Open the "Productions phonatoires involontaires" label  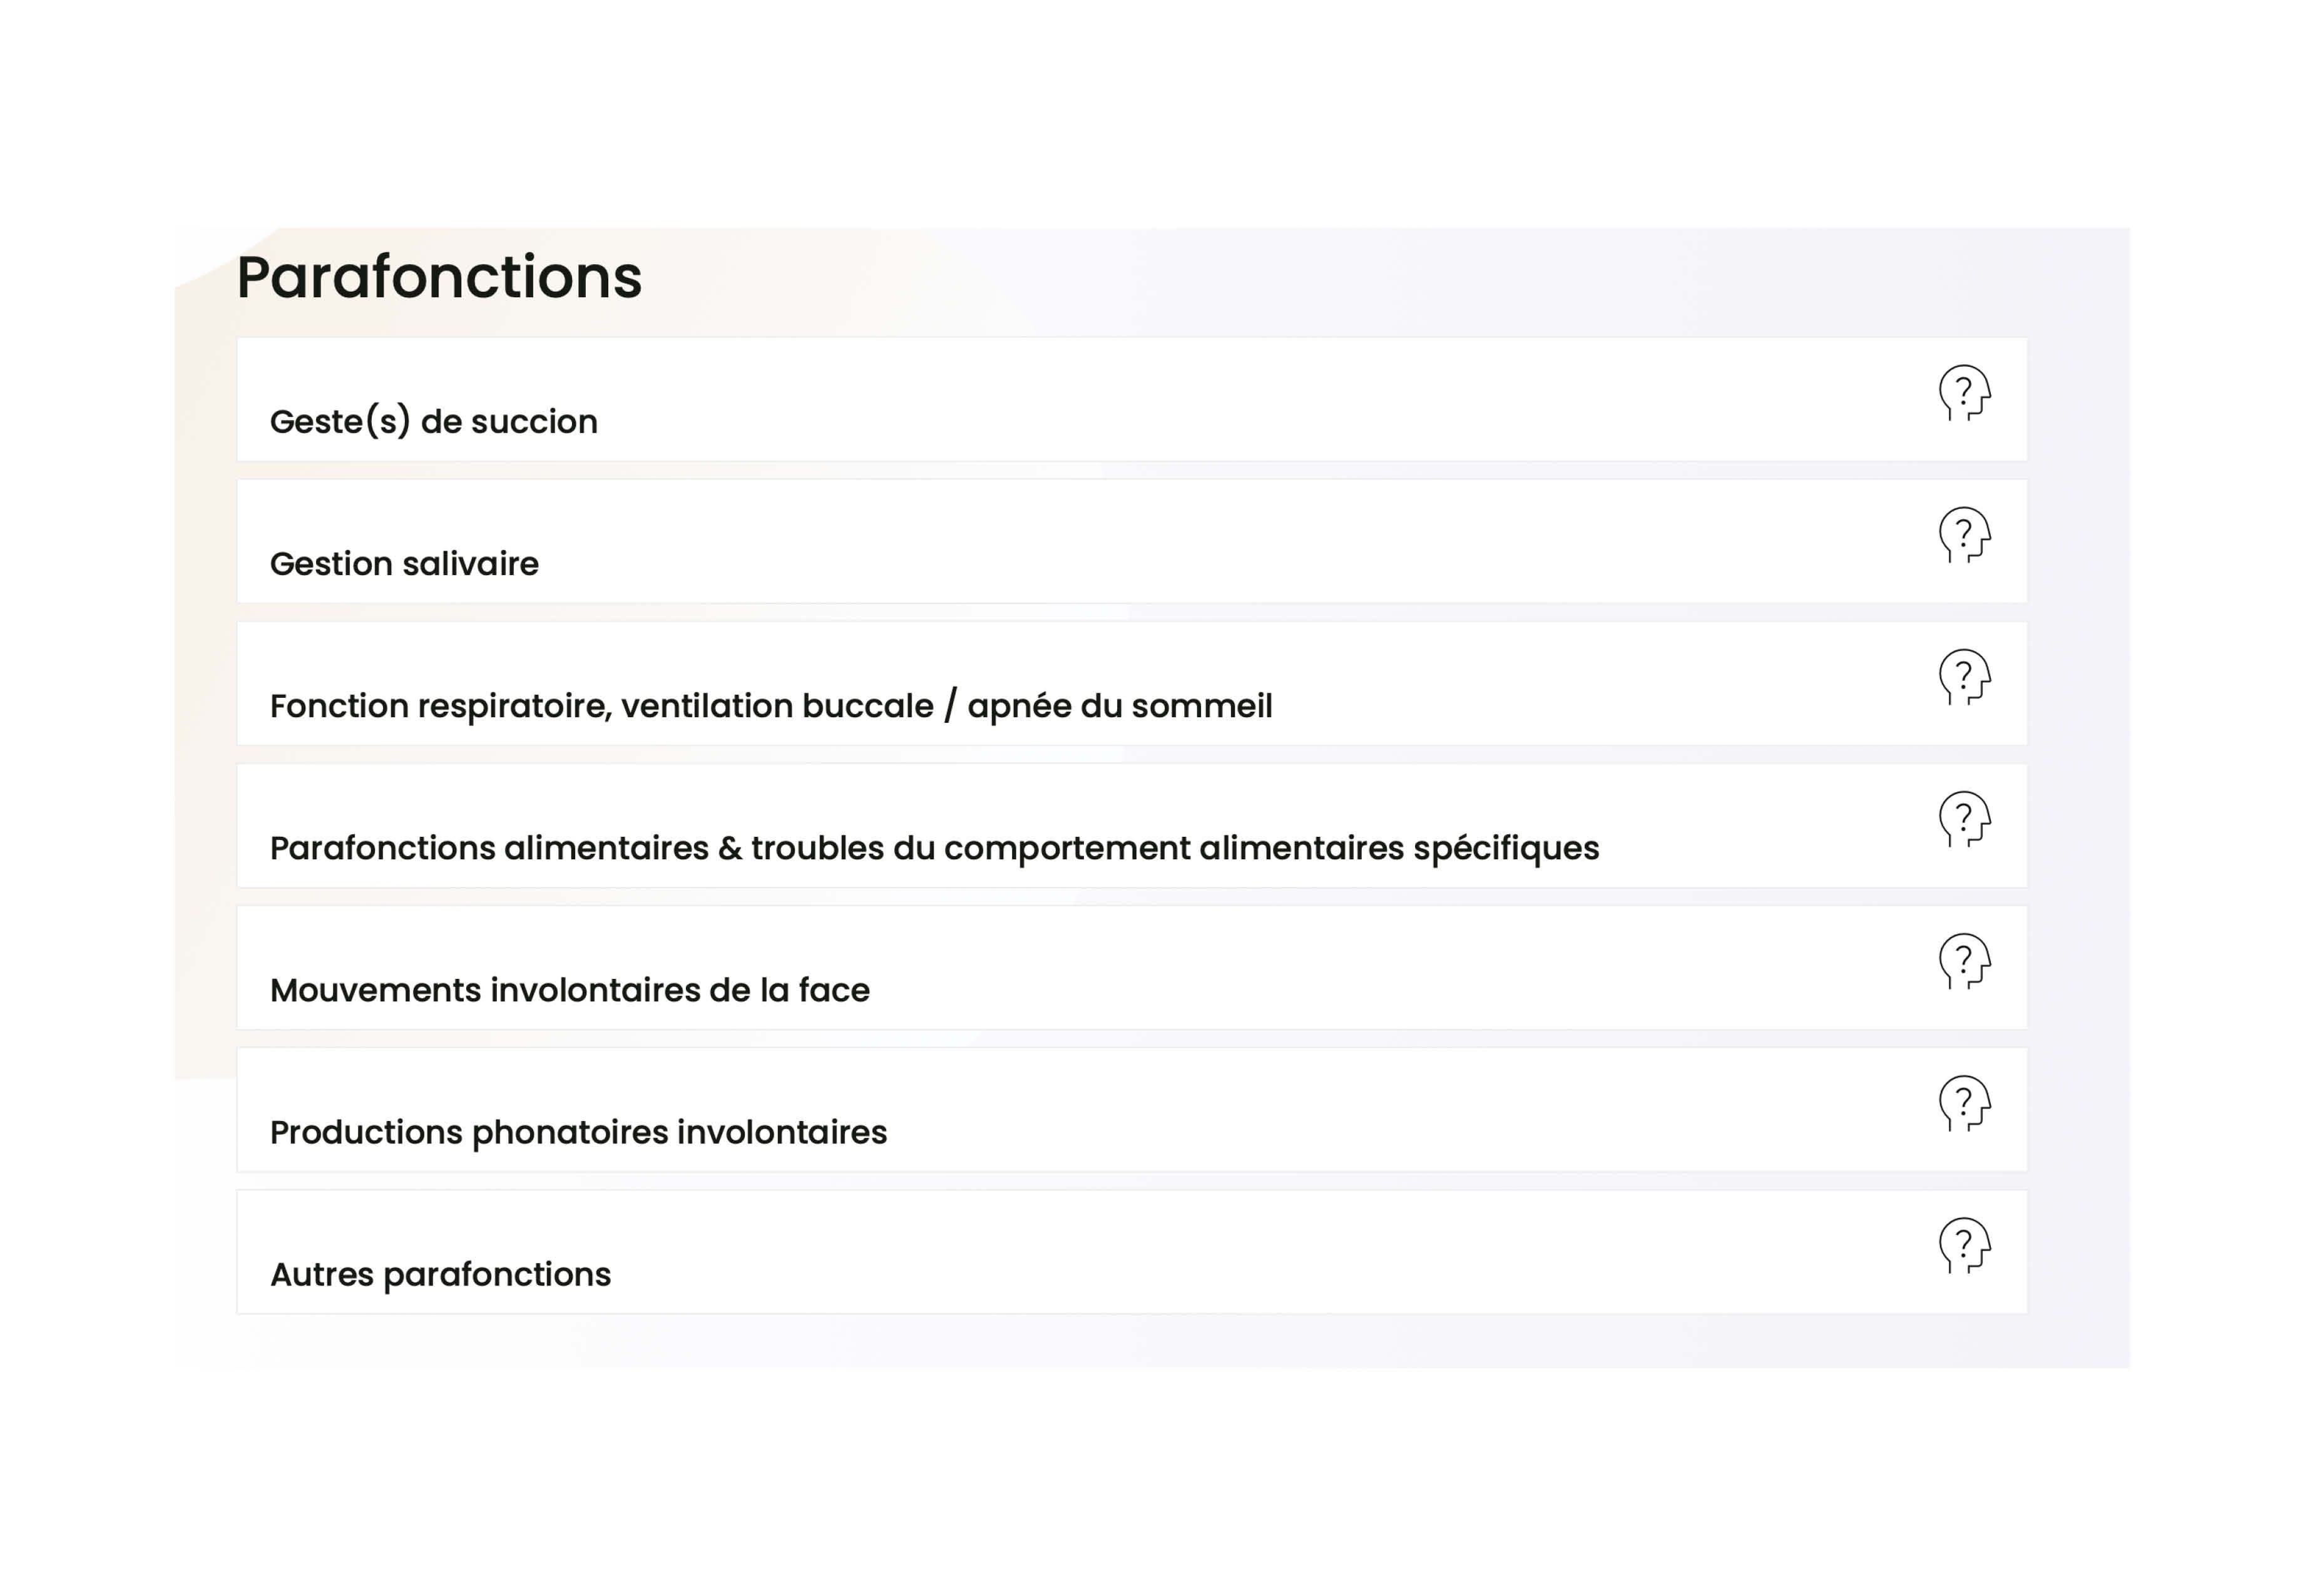[578, 1132]
